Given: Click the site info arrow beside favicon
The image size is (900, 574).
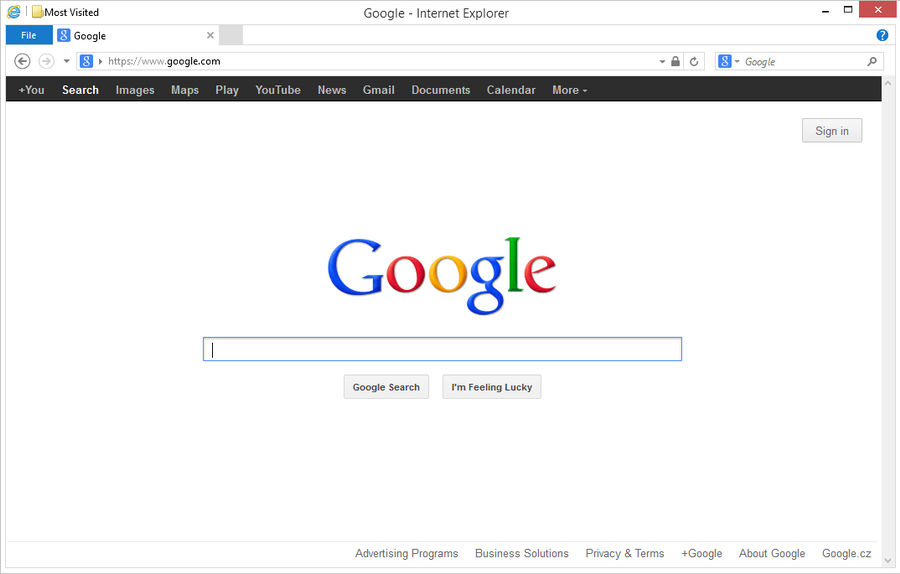Looking at the screenshot, I should click(100, 61).
